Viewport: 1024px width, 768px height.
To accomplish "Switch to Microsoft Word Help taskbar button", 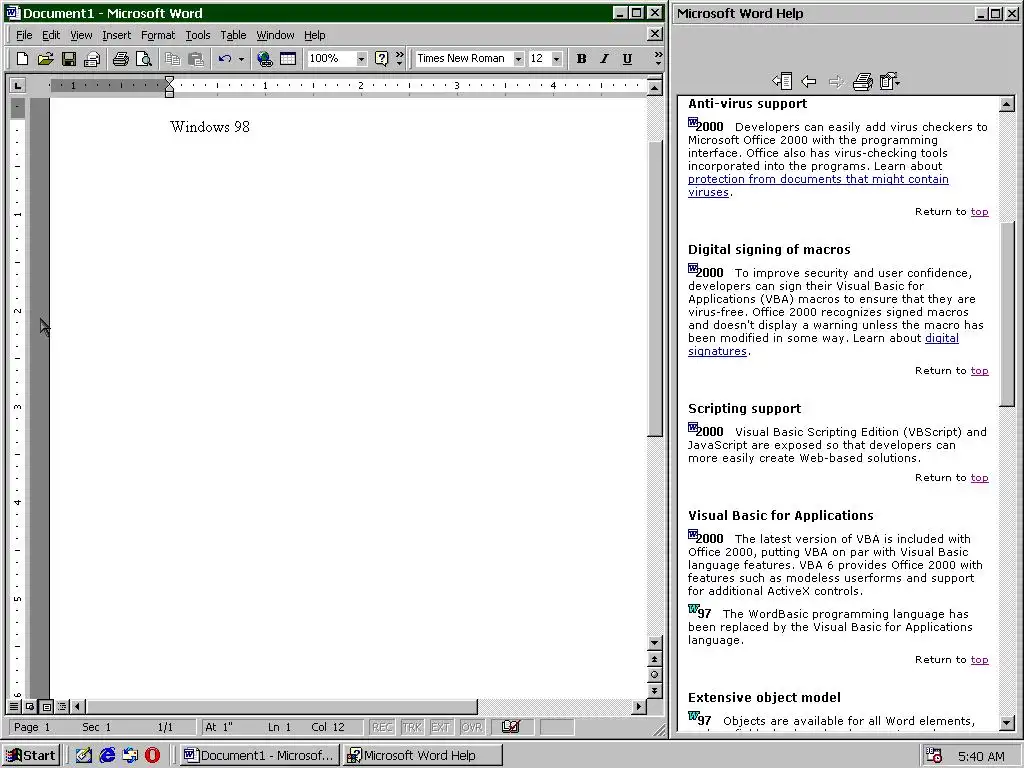I will (422, 756).
